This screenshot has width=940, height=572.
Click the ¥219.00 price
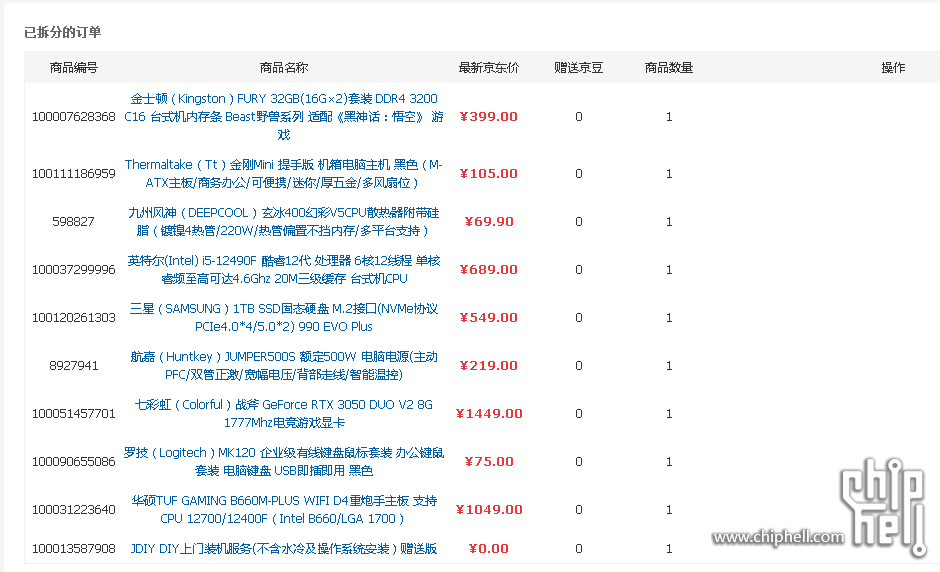[x=489, y=365]
